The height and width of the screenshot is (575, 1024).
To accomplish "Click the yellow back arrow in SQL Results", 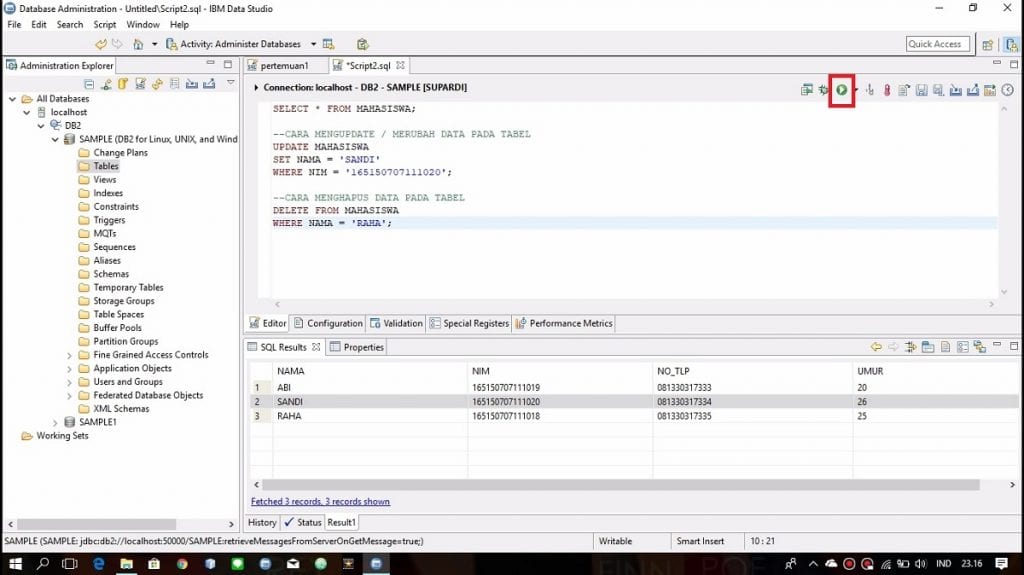I will pyautogui.click(x=876, y=347).
